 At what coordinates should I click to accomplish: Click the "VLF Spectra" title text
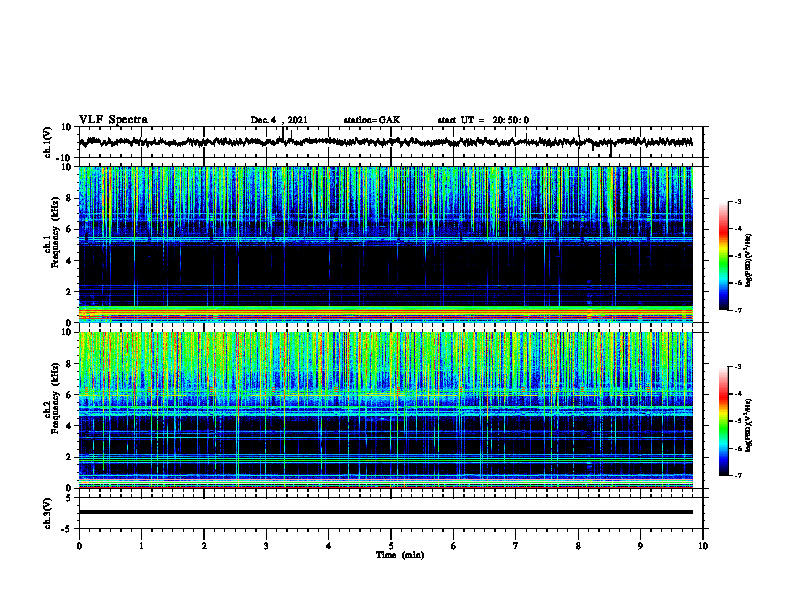pos(113,120)
